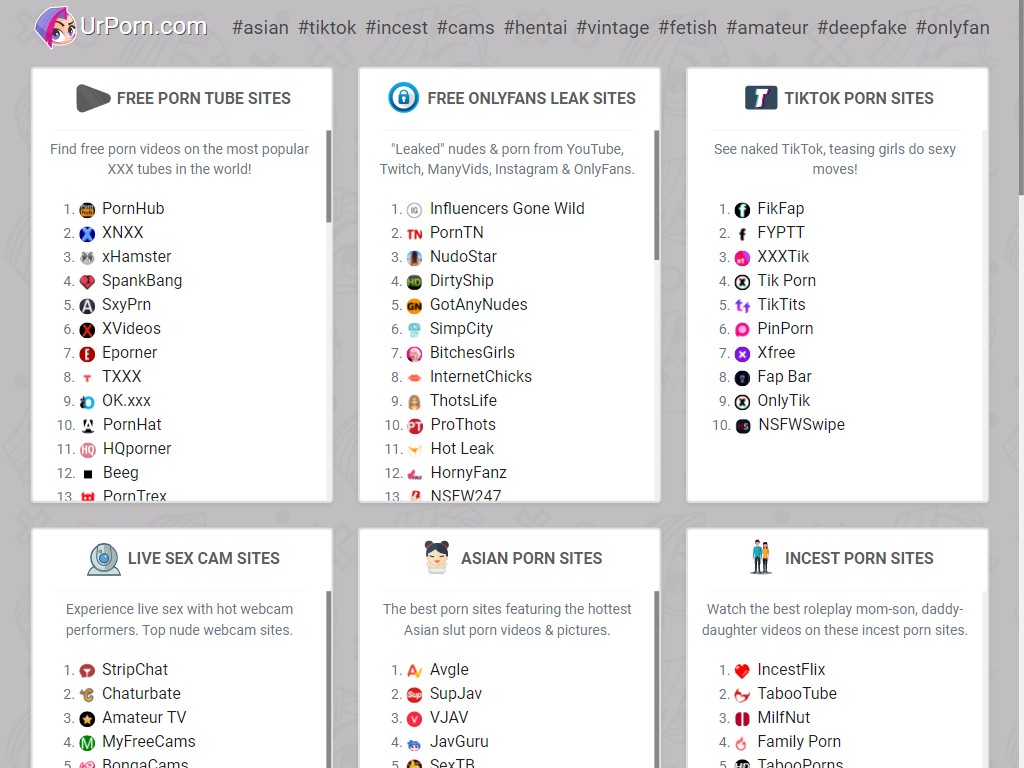Open the Beeg link
Image resolution: width=1024 pixels, height=768 pixels.
(121, 473)
